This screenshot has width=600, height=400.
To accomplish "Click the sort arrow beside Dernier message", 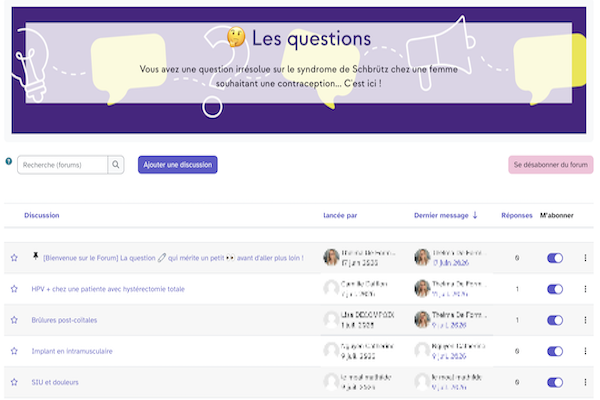I will click(475, 215).
